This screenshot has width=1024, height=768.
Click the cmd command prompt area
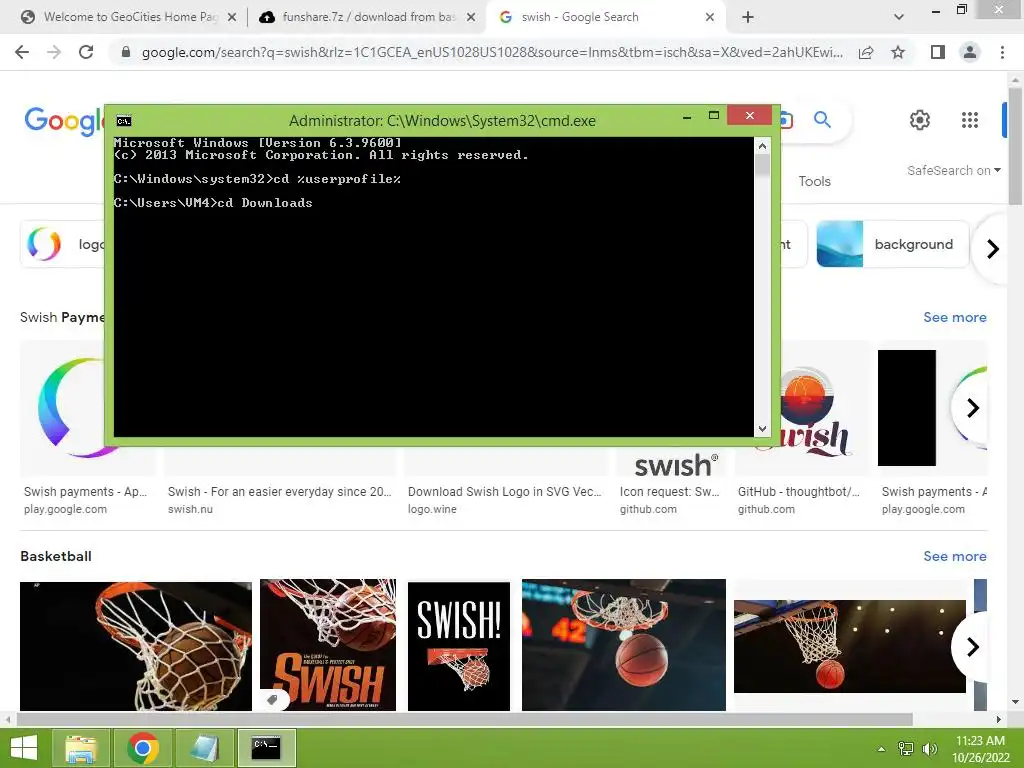point(434,287)
